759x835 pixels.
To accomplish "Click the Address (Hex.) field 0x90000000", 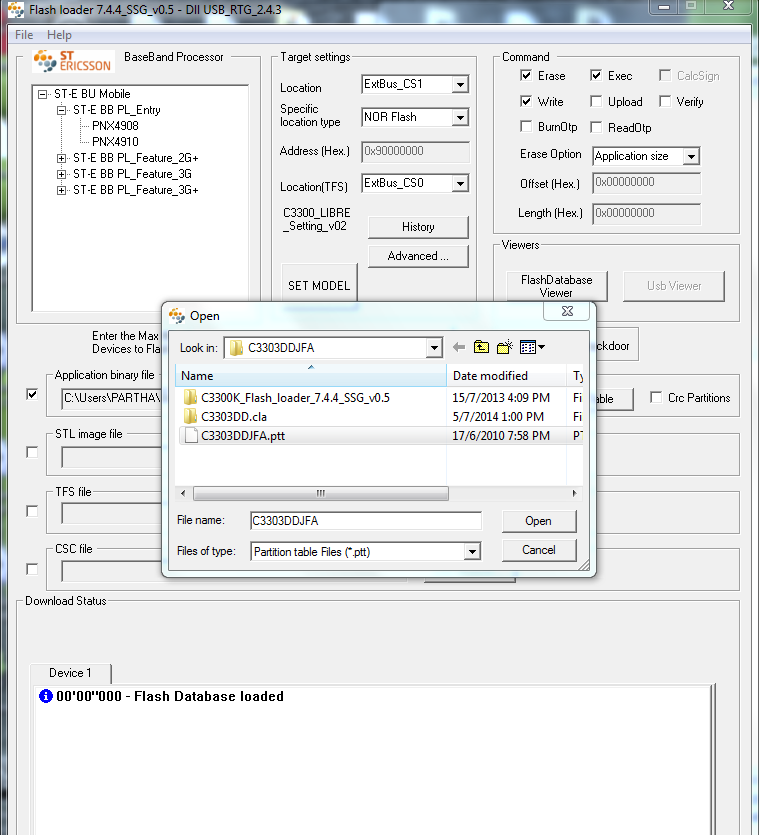I will click(415, 151).
